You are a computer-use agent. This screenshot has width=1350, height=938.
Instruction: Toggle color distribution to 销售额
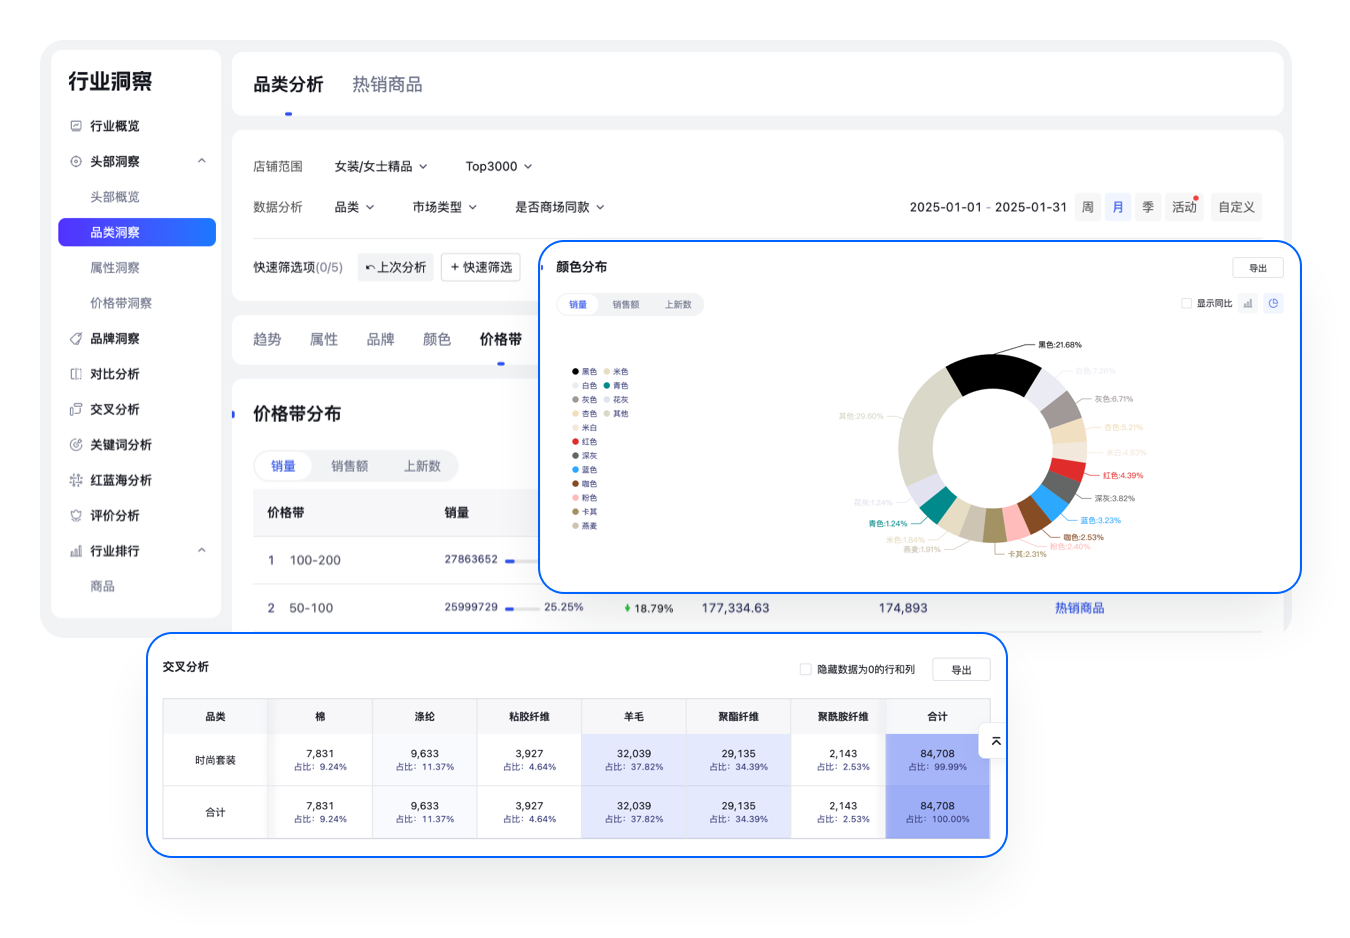point(625,304)
